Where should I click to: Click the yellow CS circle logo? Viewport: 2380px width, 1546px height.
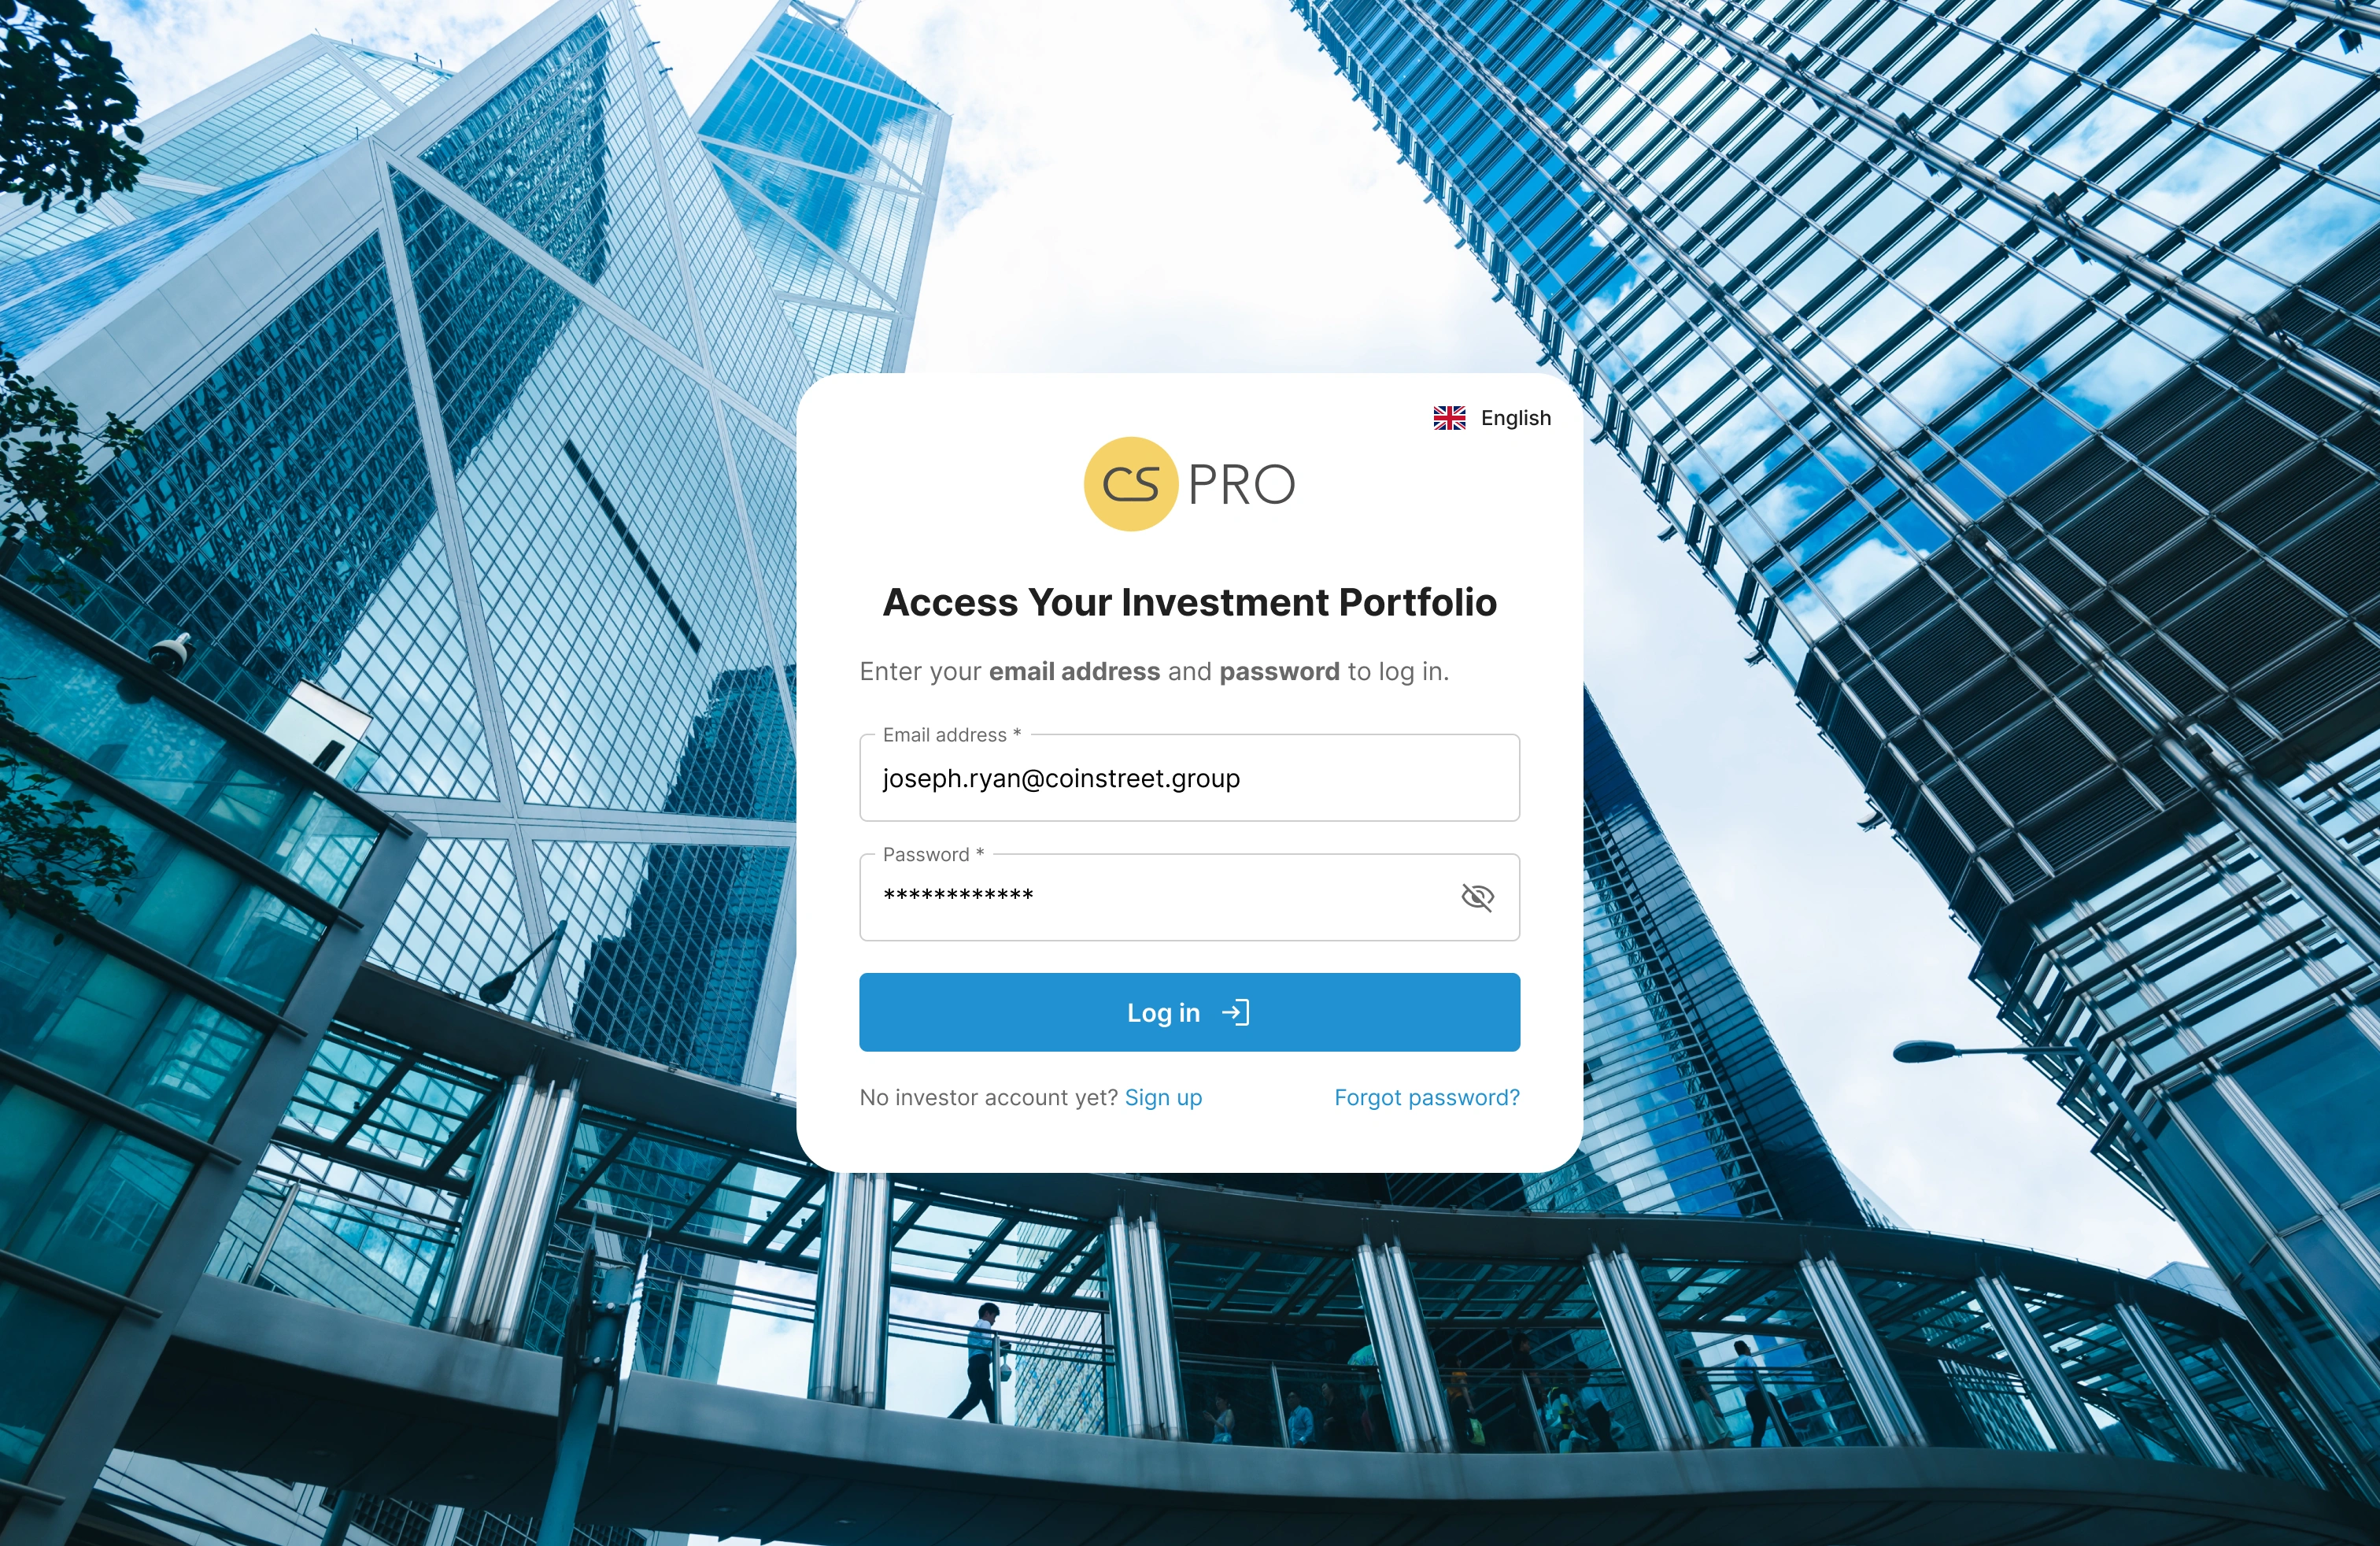[1131, 484]
